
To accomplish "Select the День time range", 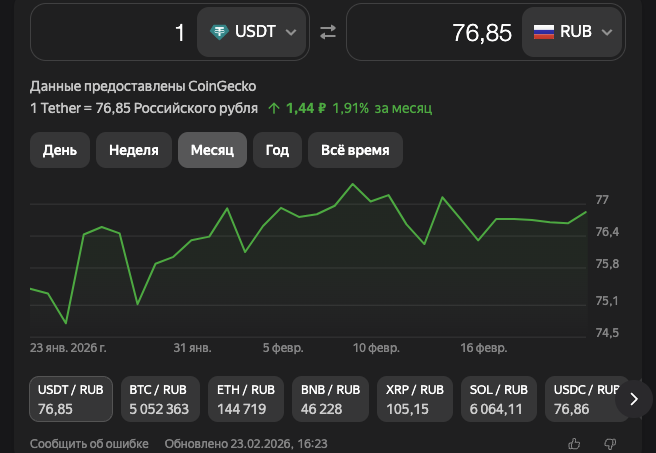I will tap(59, 150).
